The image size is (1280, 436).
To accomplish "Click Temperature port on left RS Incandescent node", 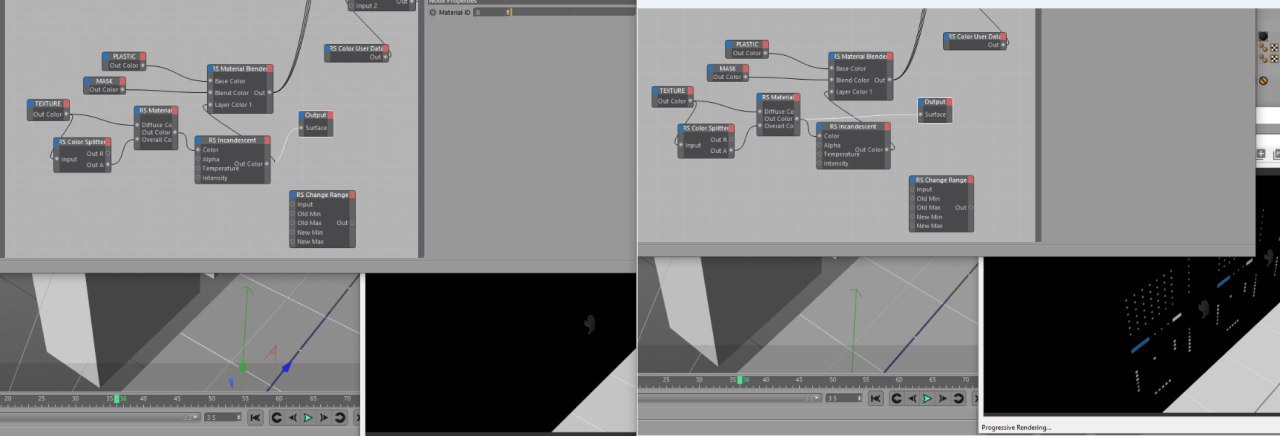I will [x=199, y=169].
